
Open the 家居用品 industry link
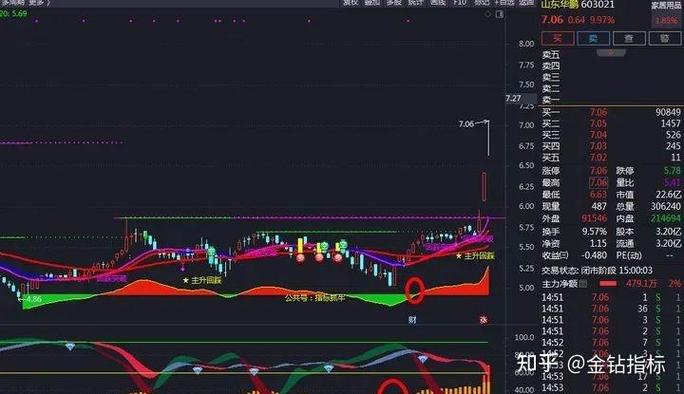tap(666, 6)
